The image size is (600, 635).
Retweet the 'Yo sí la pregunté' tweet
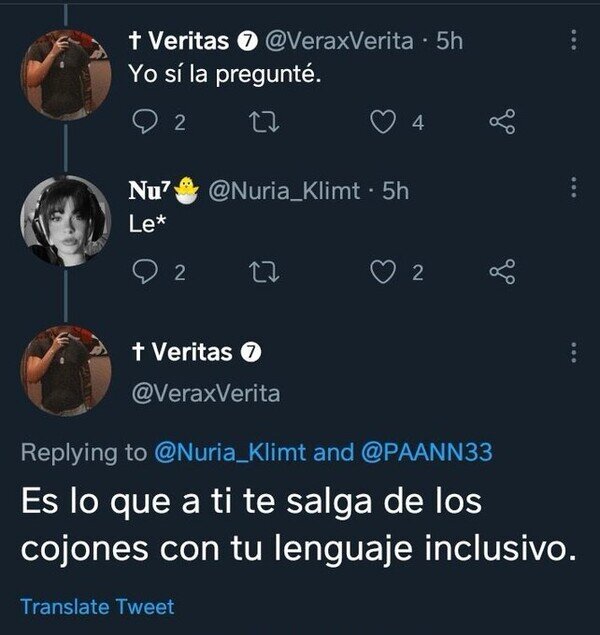[x=259, y=123]
